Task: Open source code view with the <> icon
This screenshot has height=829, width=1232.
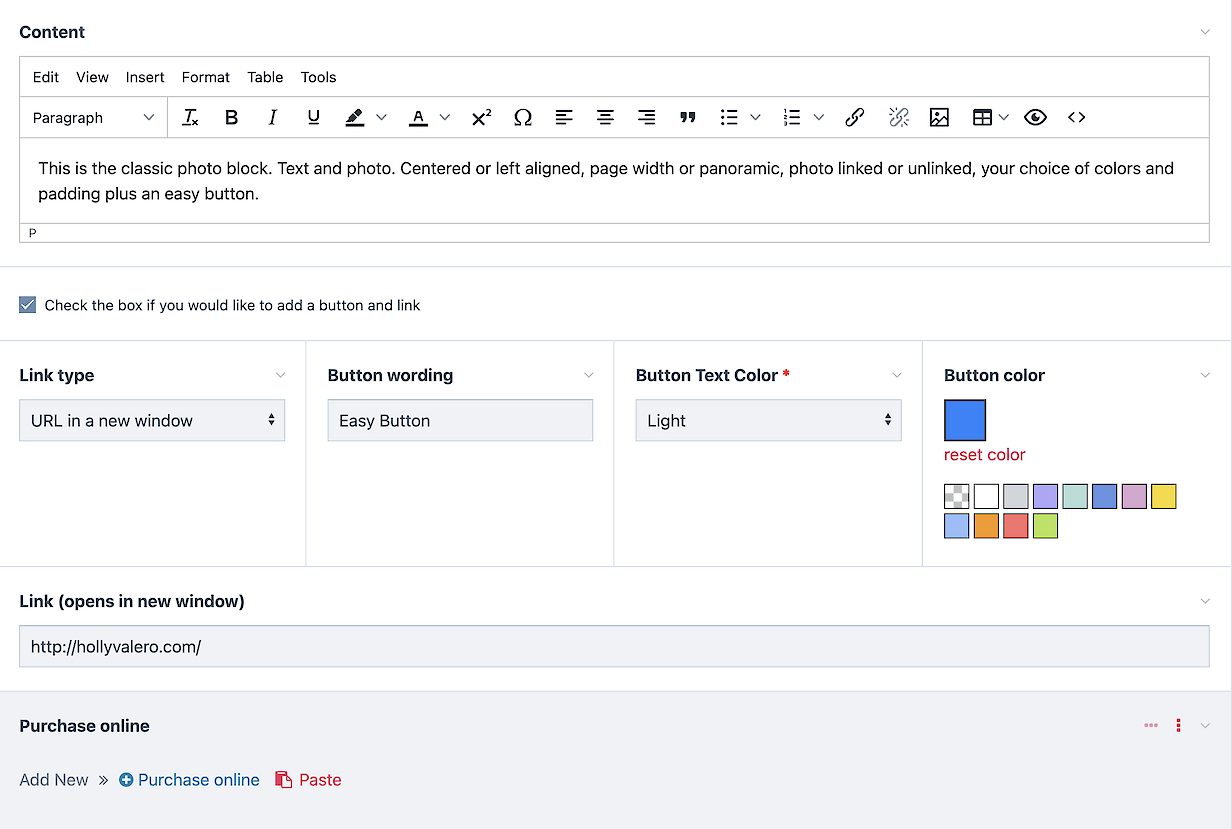Action: coord(1076,118)
